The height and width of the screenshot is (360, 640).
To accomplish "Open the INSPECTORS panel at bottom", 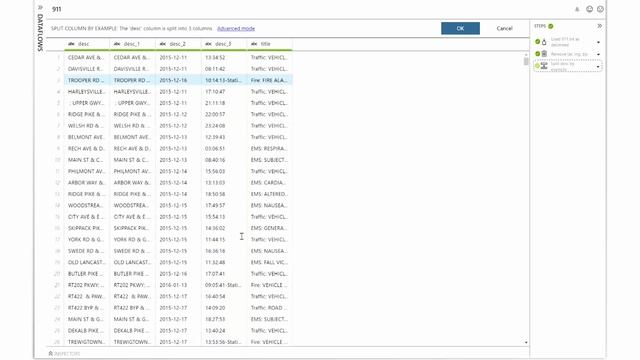I will coord(64,353).
